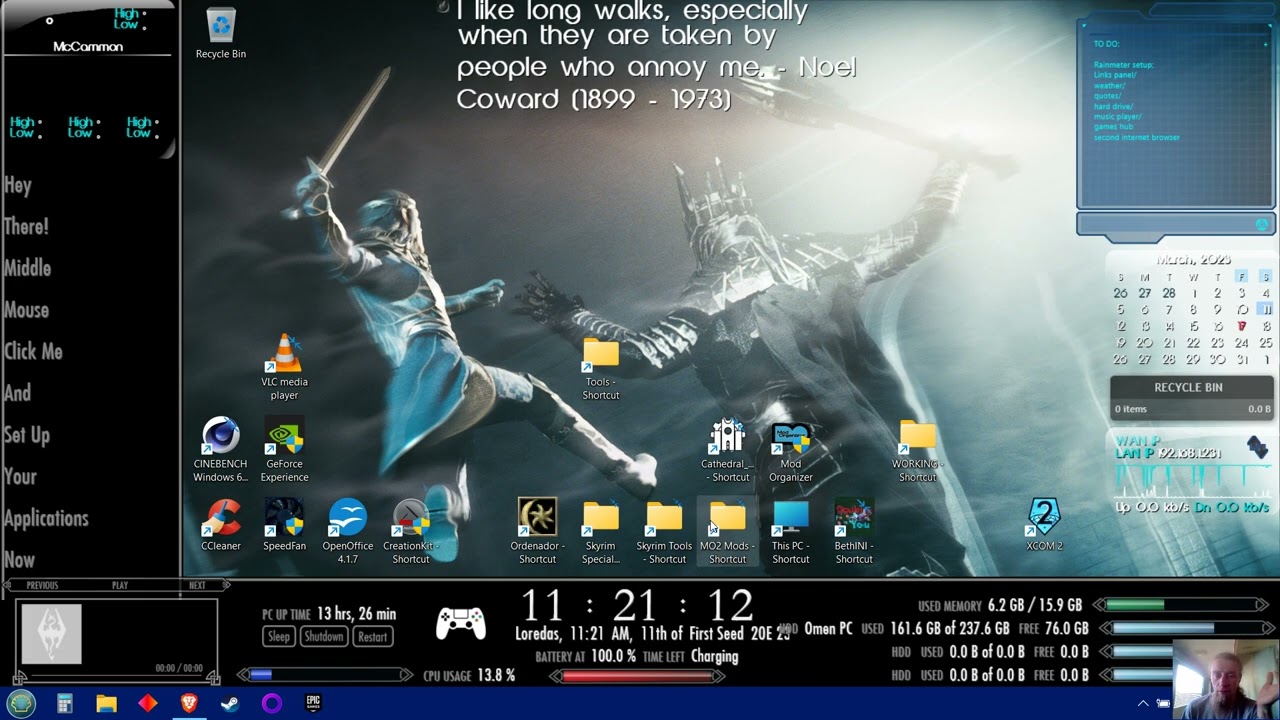1280x720 pixels.
Task: Click the Restart button
Action: coord(372,637)
